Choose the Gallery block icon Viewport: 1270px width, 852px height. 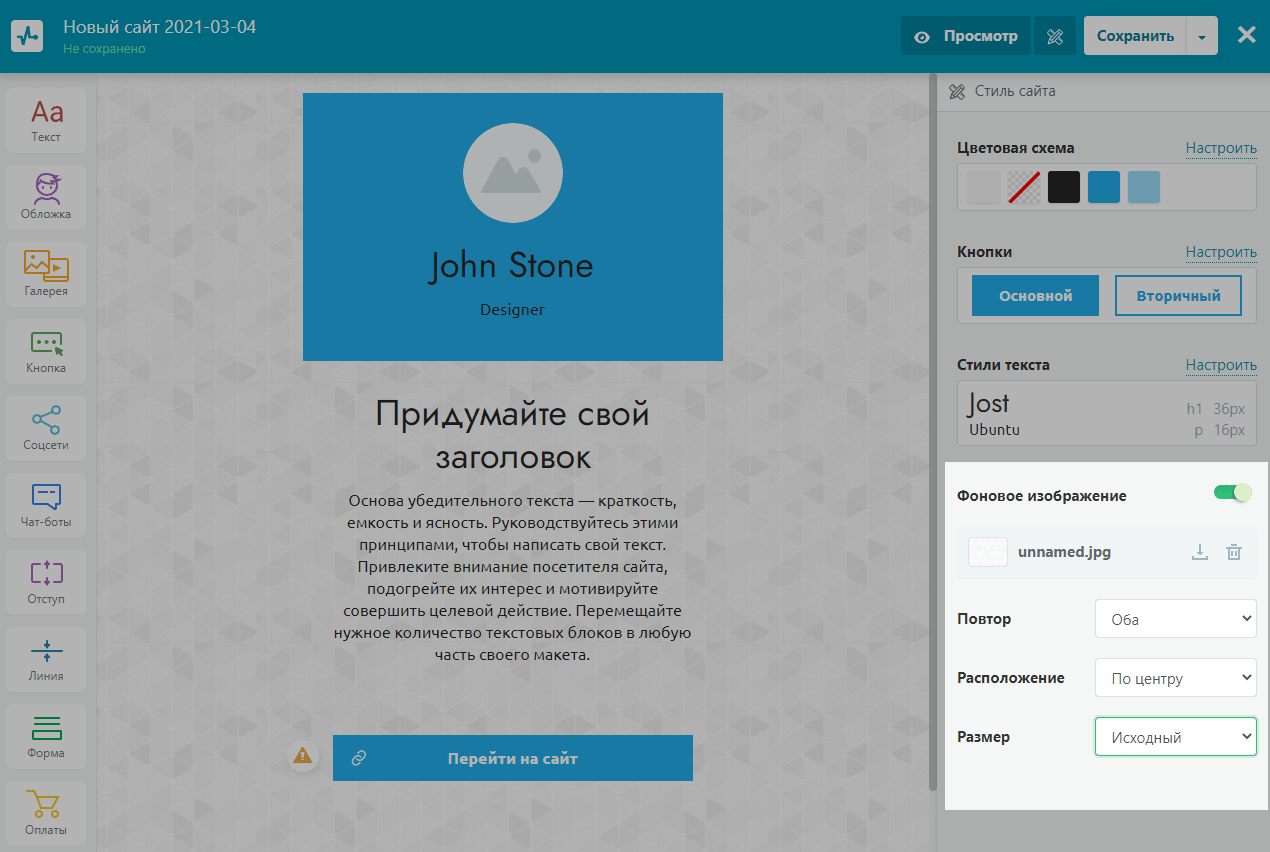[46, 274]
